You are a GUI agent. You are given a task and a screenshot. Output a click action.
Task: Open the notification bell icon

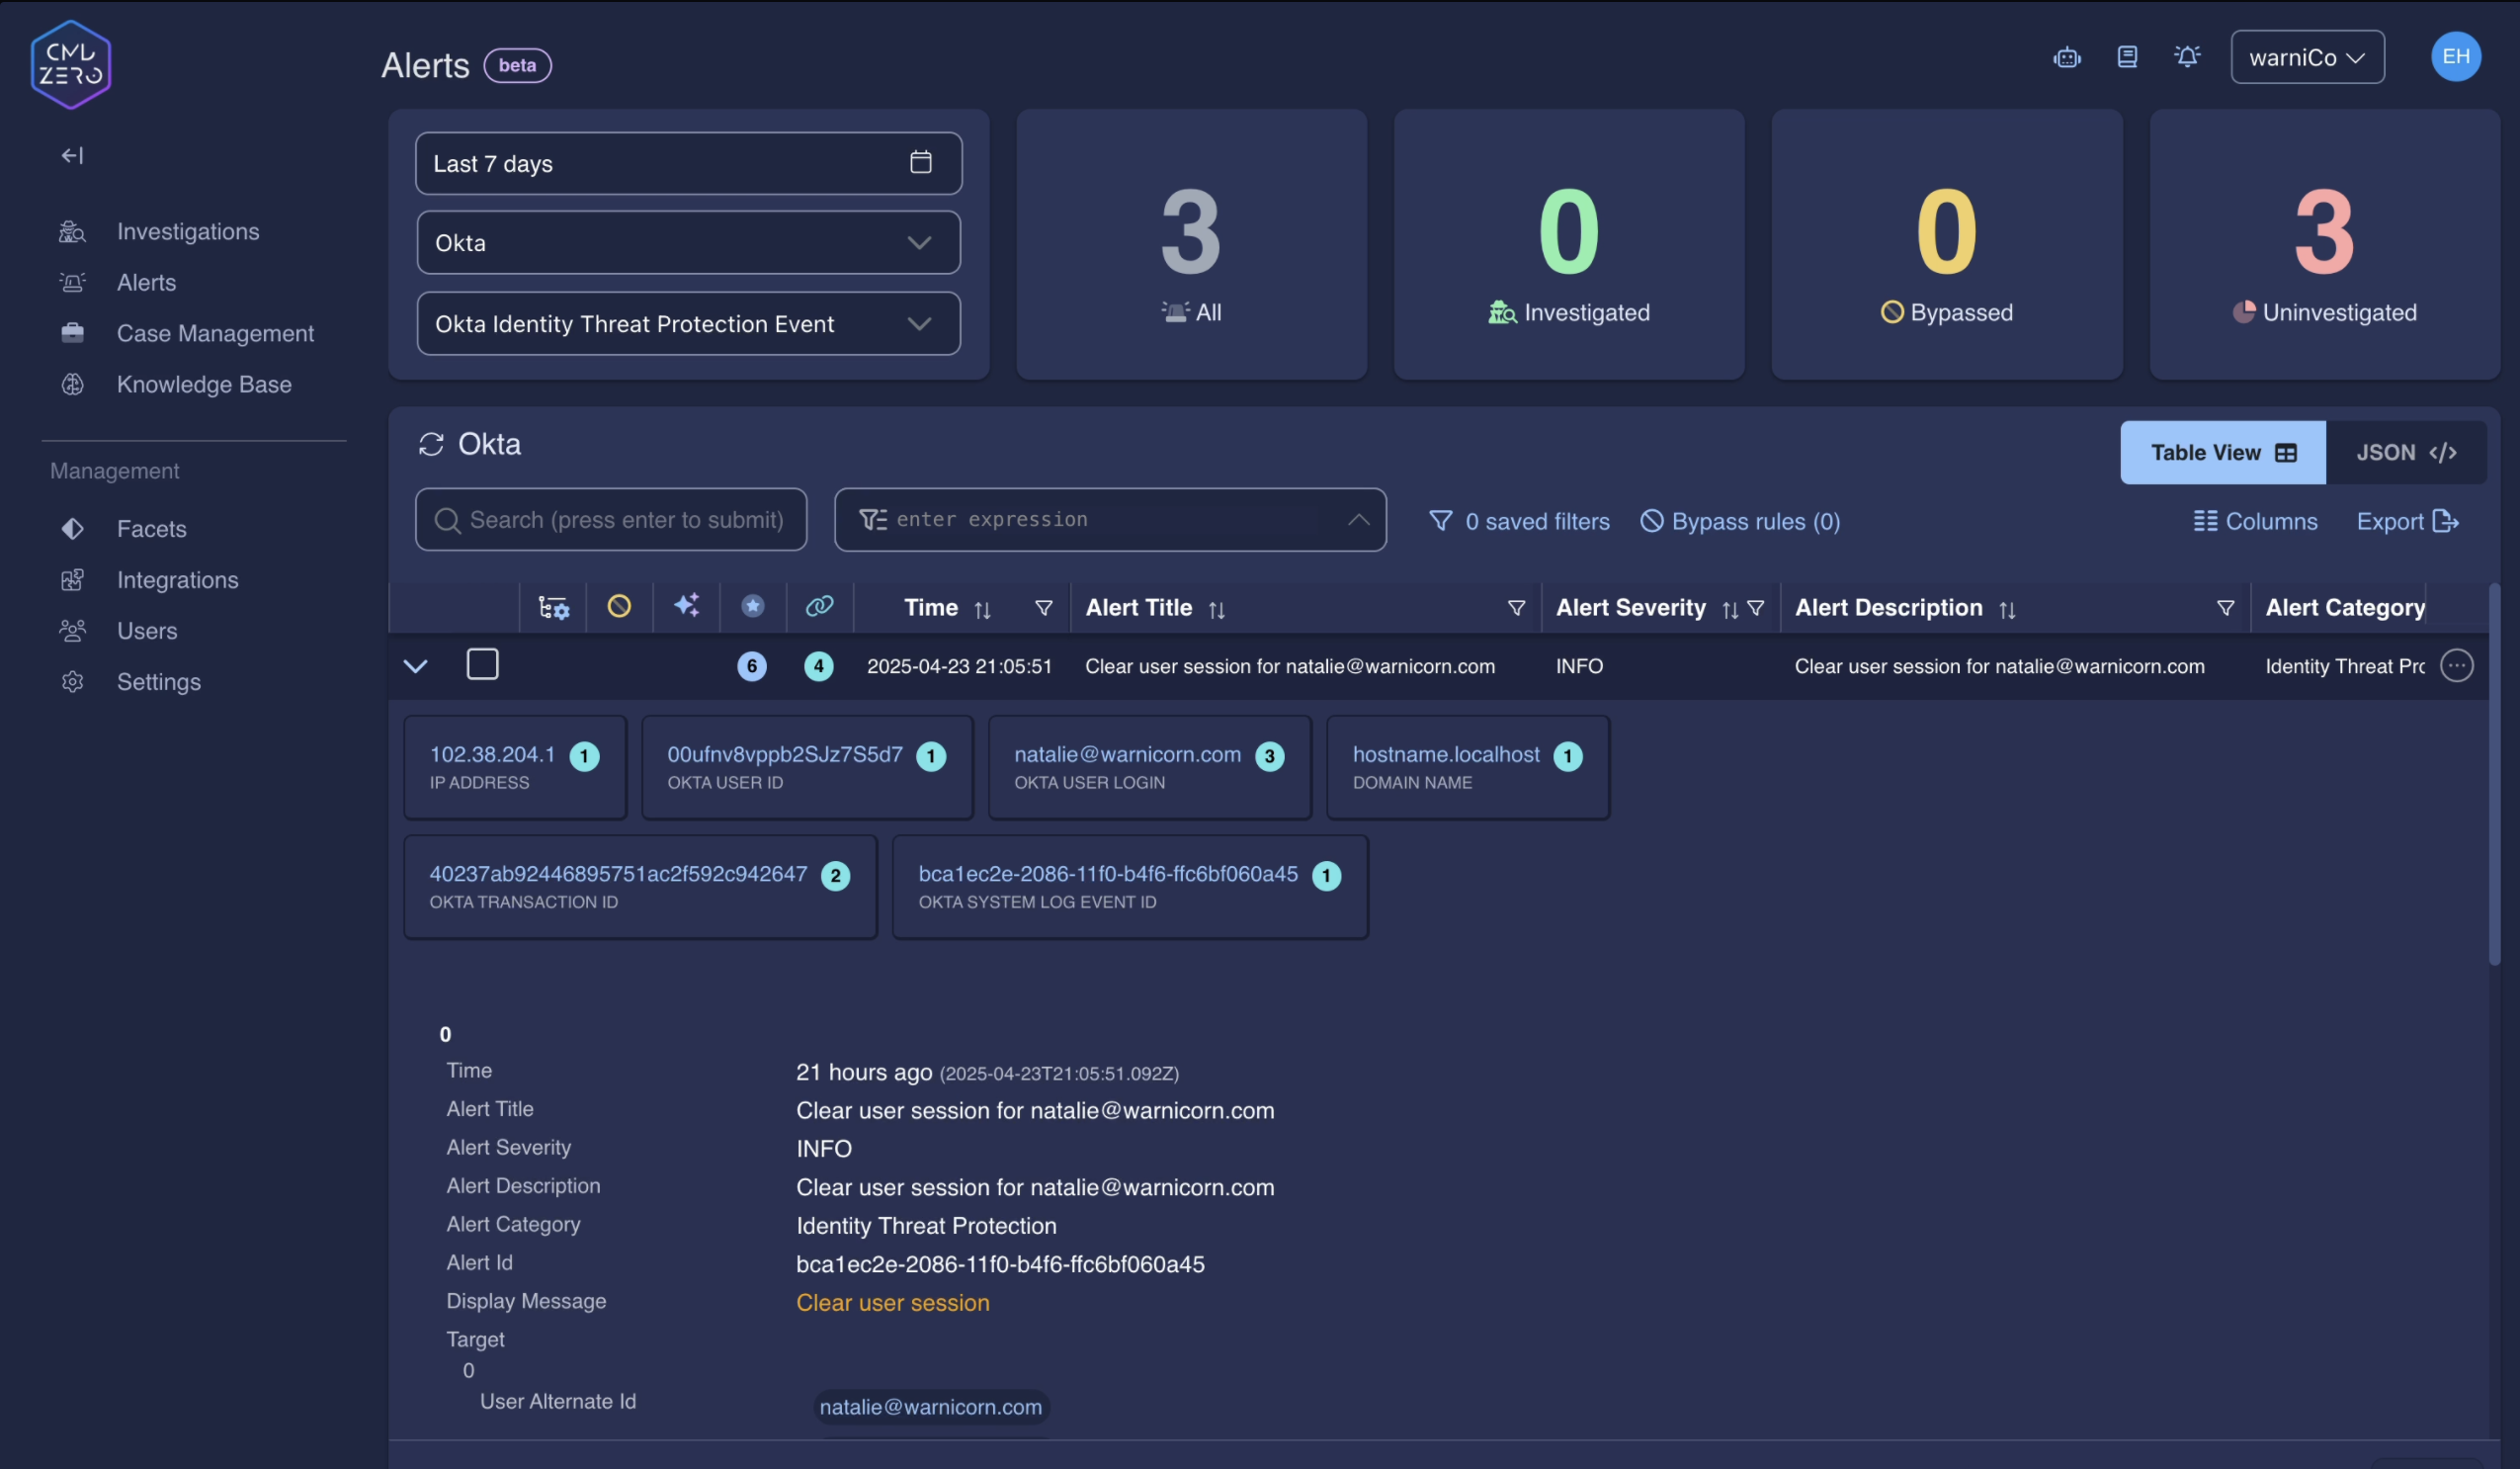coord(2187,57)
